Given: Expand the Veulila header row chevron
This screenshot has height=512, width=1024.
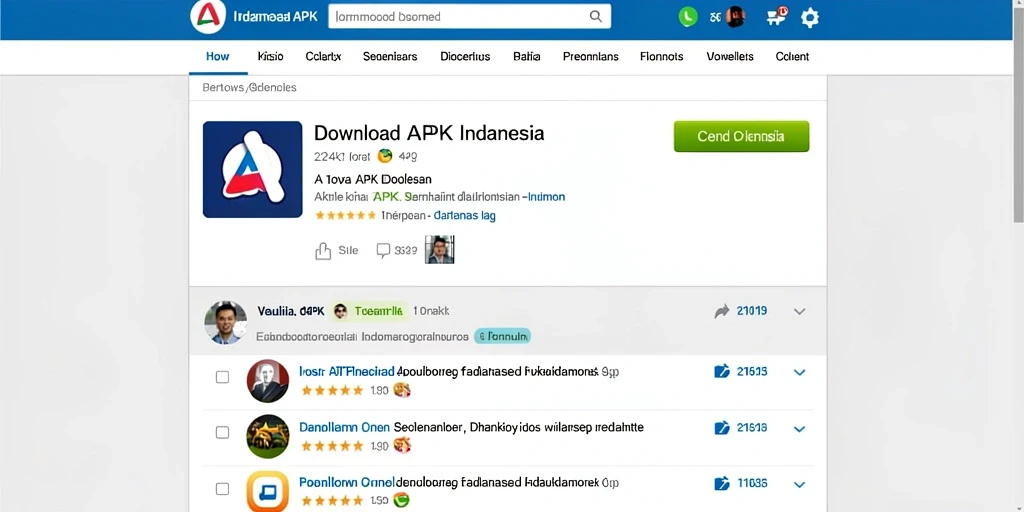Looking at the screenshot, I should (x=799, y=312).
